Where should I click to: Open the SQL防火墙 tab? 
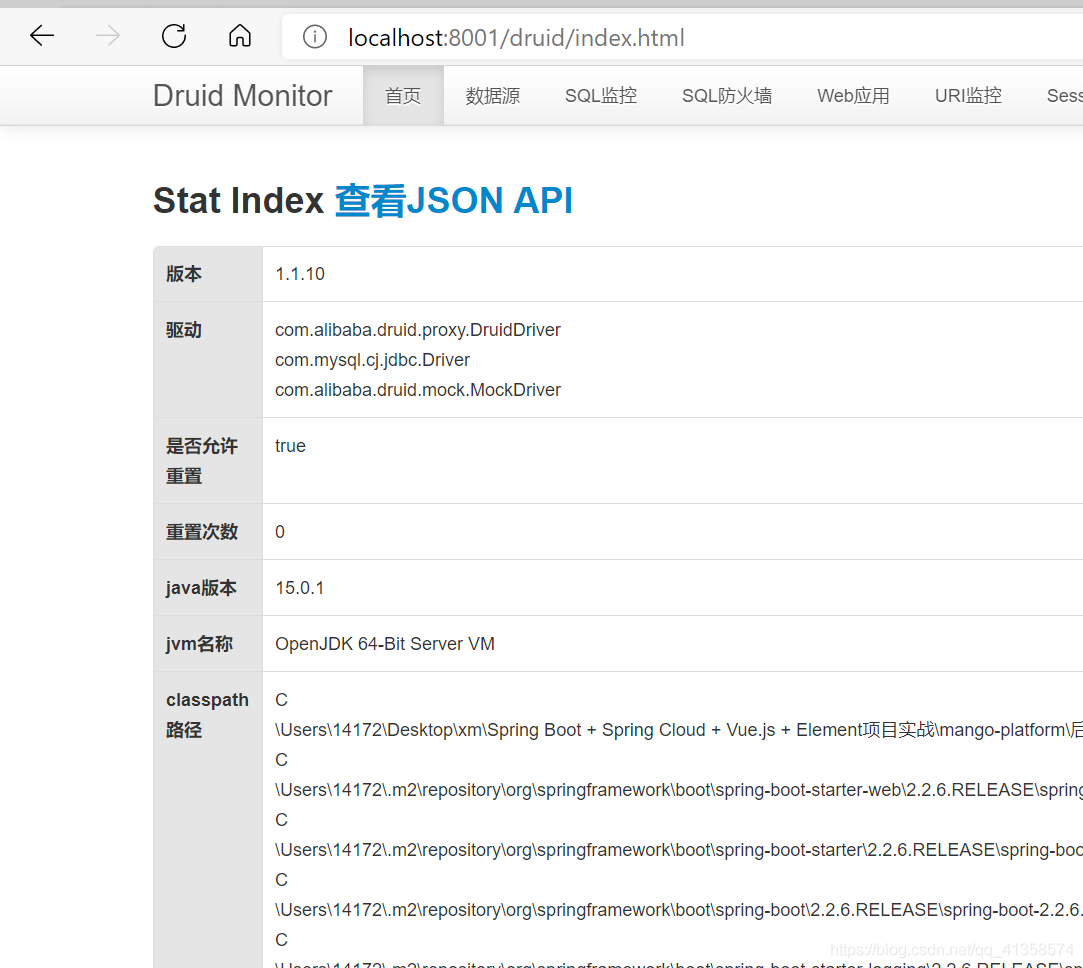click(727, 96)
